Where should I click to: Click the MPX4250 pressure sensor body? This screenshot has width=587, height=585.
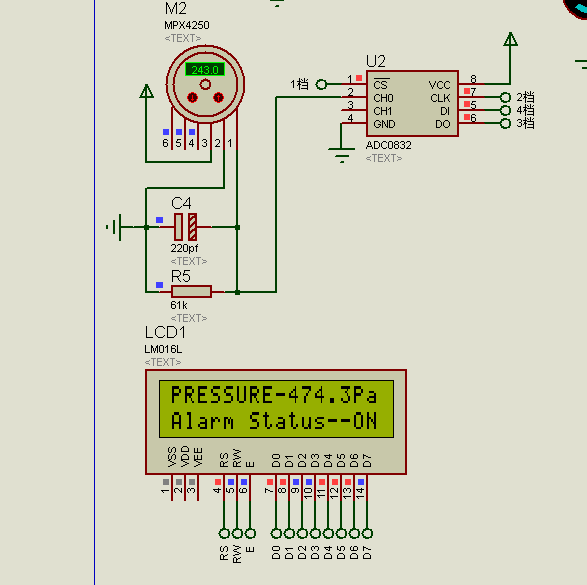(x=205, y=84)
